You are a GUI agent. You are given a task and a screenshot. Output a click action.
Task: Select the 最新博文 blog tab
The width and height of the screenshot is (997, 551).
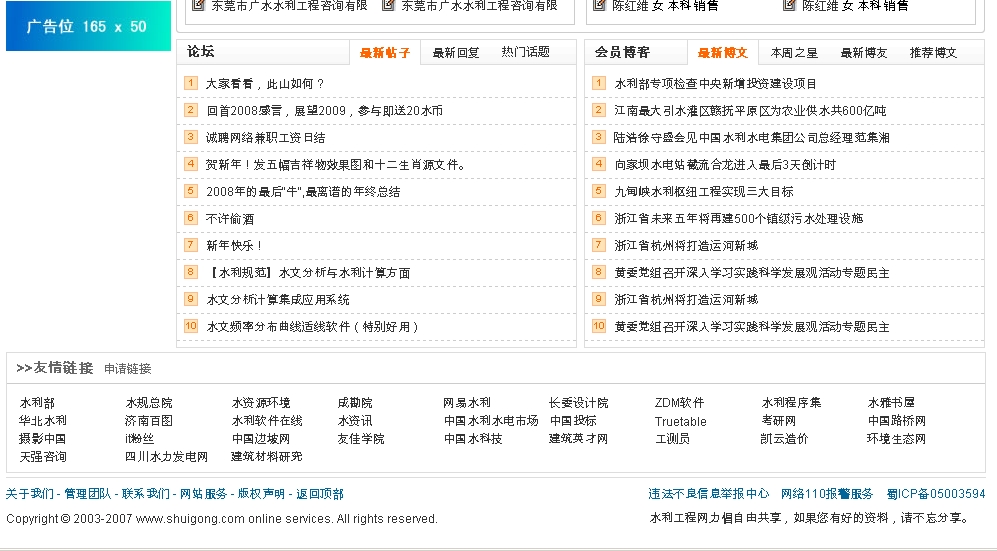pos(722,53)
